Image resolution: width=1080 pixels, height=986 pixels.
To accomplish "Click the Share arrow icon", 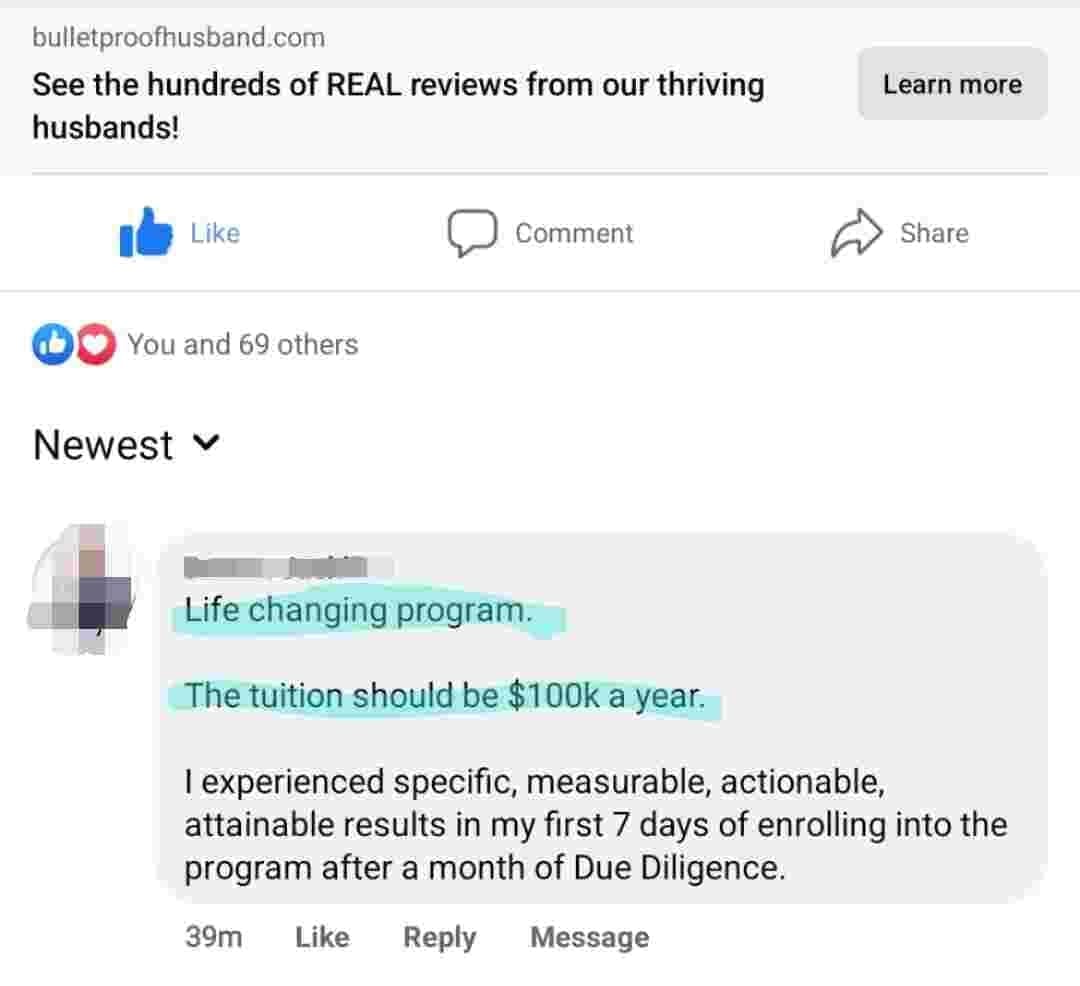I will [x=857, y=233].
